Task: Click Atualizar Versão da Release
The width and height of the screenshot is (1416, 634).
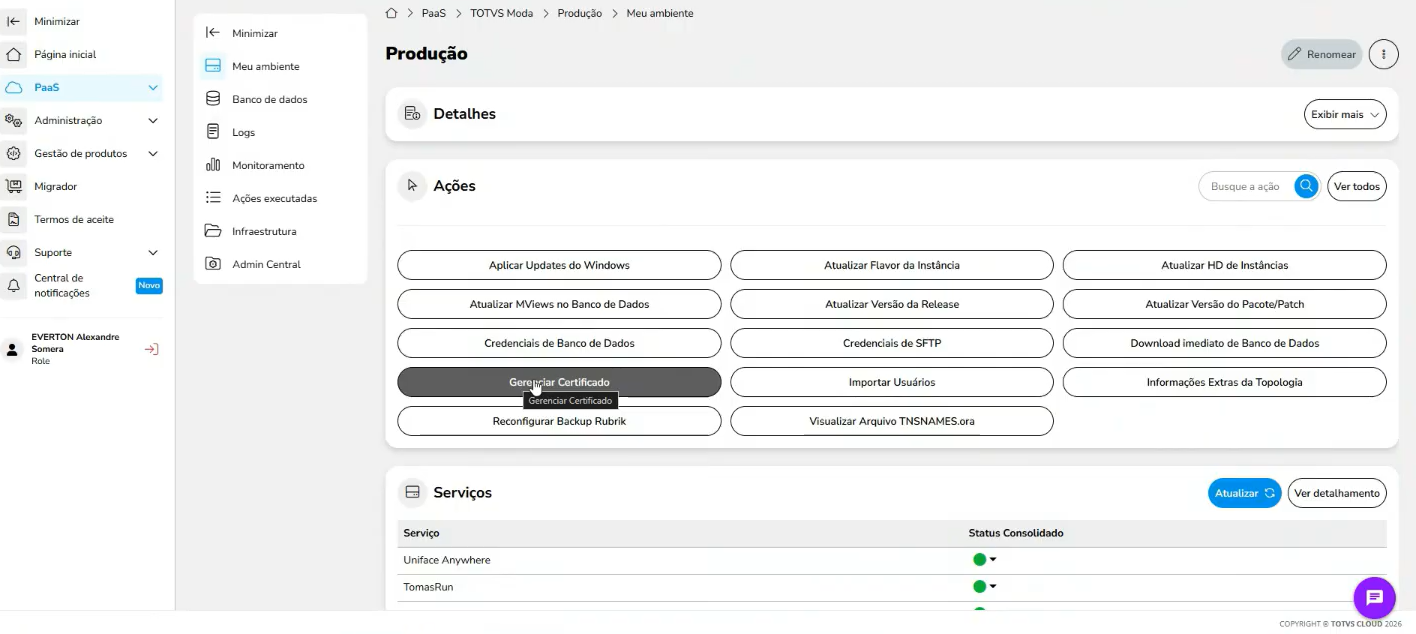Action: (x=892, y=304)
